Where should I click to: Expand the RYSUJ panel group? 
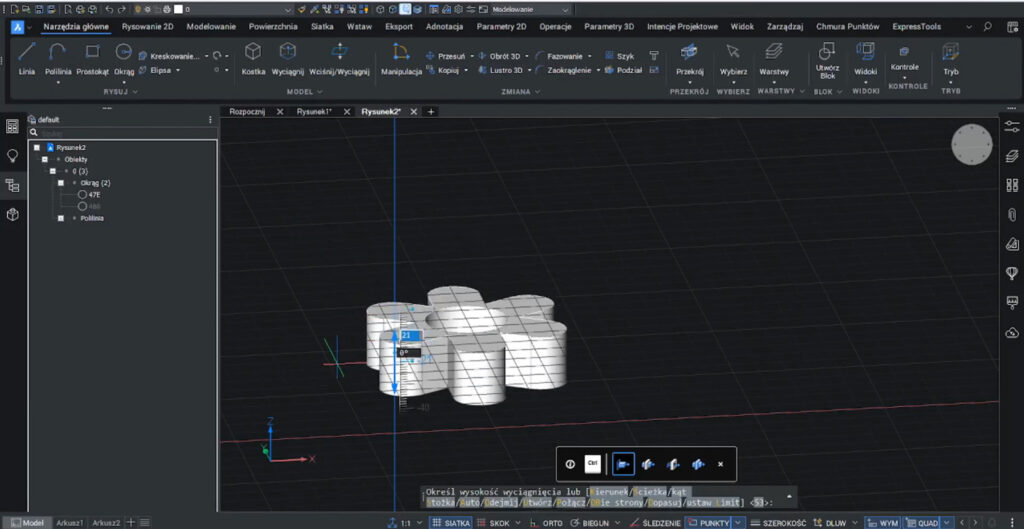point(121,92)
